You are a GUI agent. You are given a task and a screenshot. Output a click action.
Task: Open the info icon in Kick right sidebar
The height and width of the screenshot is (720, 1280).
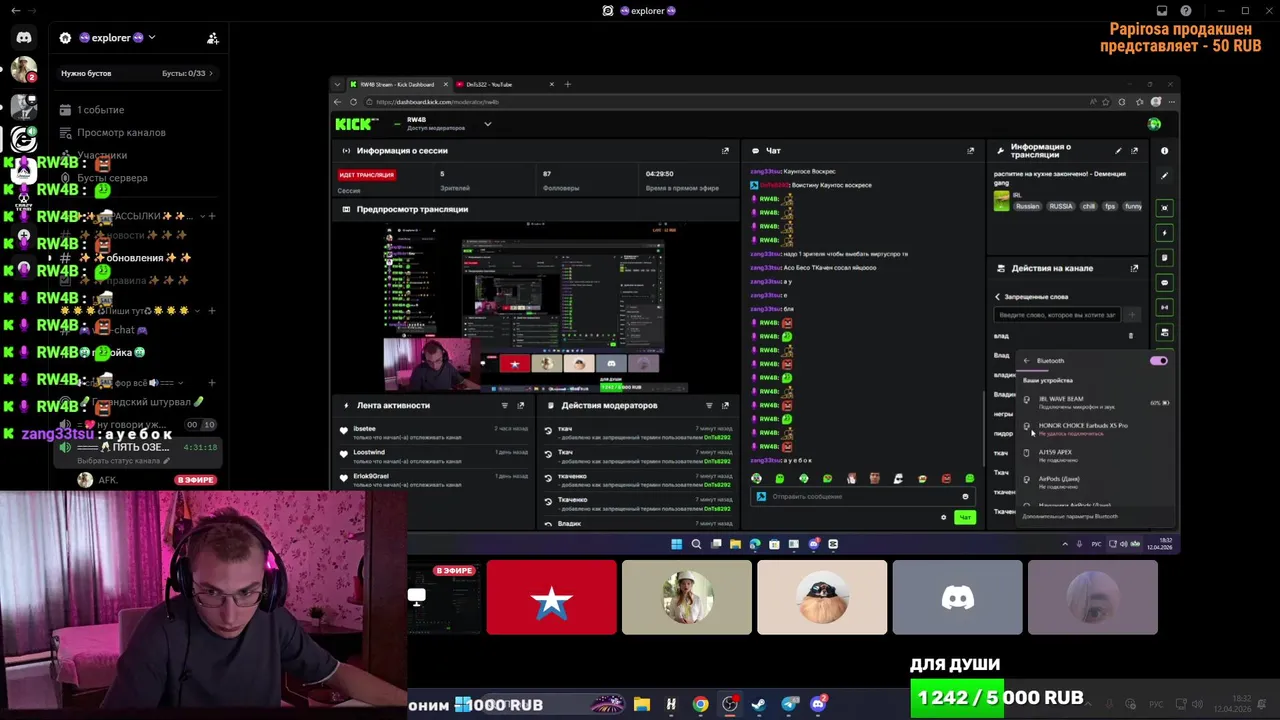click(1164, 151)
